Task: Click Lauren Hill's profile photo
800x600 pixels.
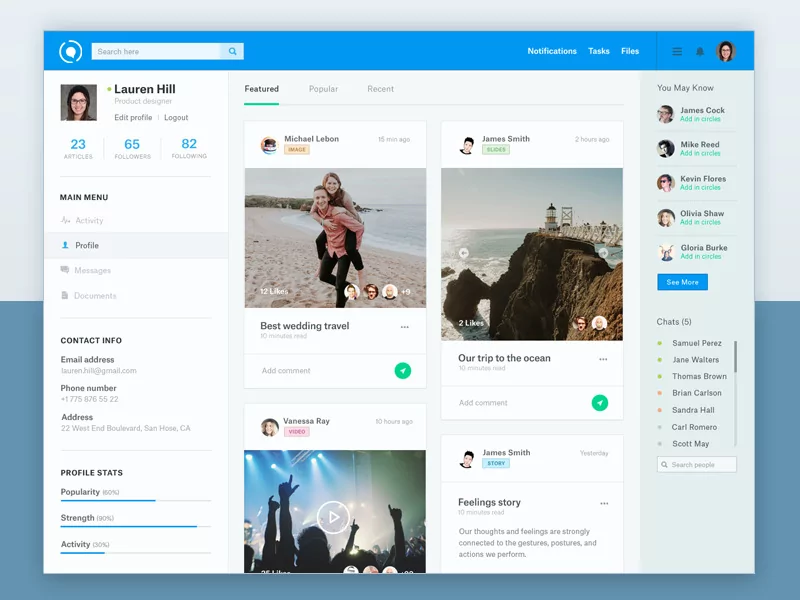Action: click(79, 103)
